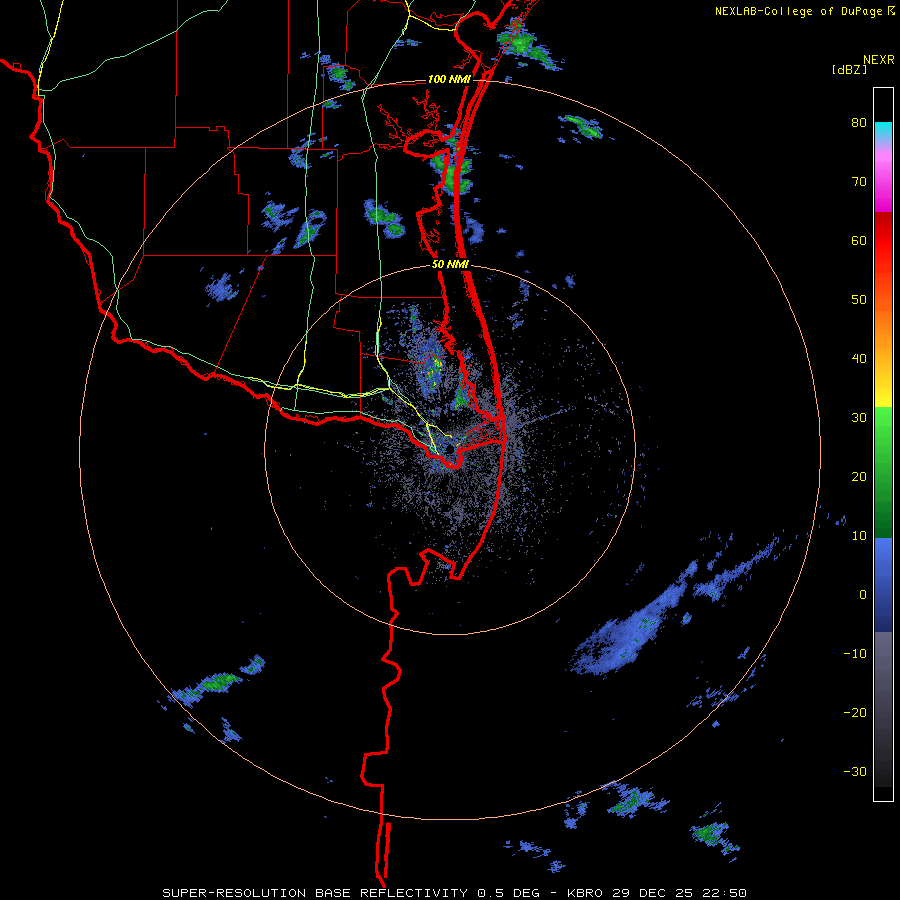Click the dBZ reflectivity color scale bar
The height and width of the screenshot is (900, 900).
pyautogui.click(x=883, y=444)
